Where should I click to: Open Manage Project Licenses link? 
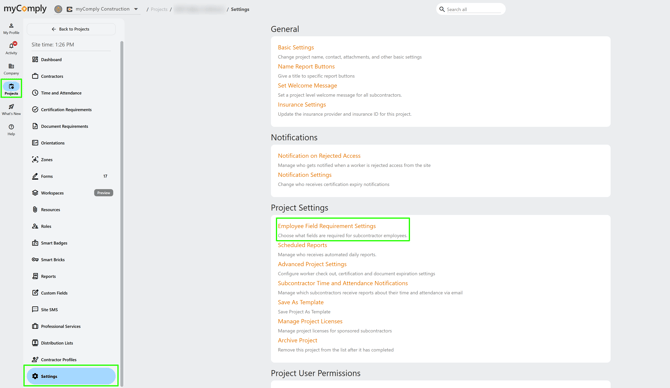310,321
